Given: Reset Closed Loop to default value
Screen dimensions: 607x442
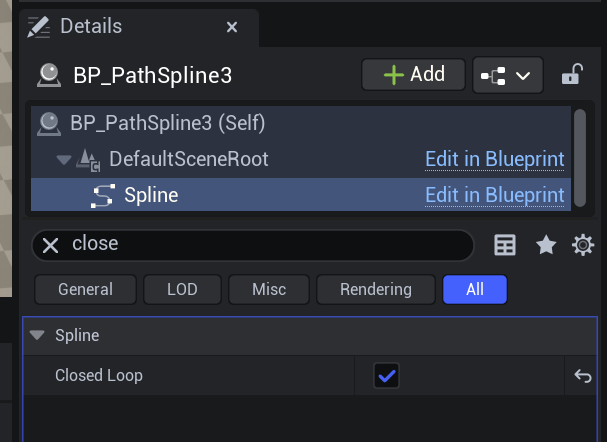Looking at the screenshot, I should click(583, 375).
